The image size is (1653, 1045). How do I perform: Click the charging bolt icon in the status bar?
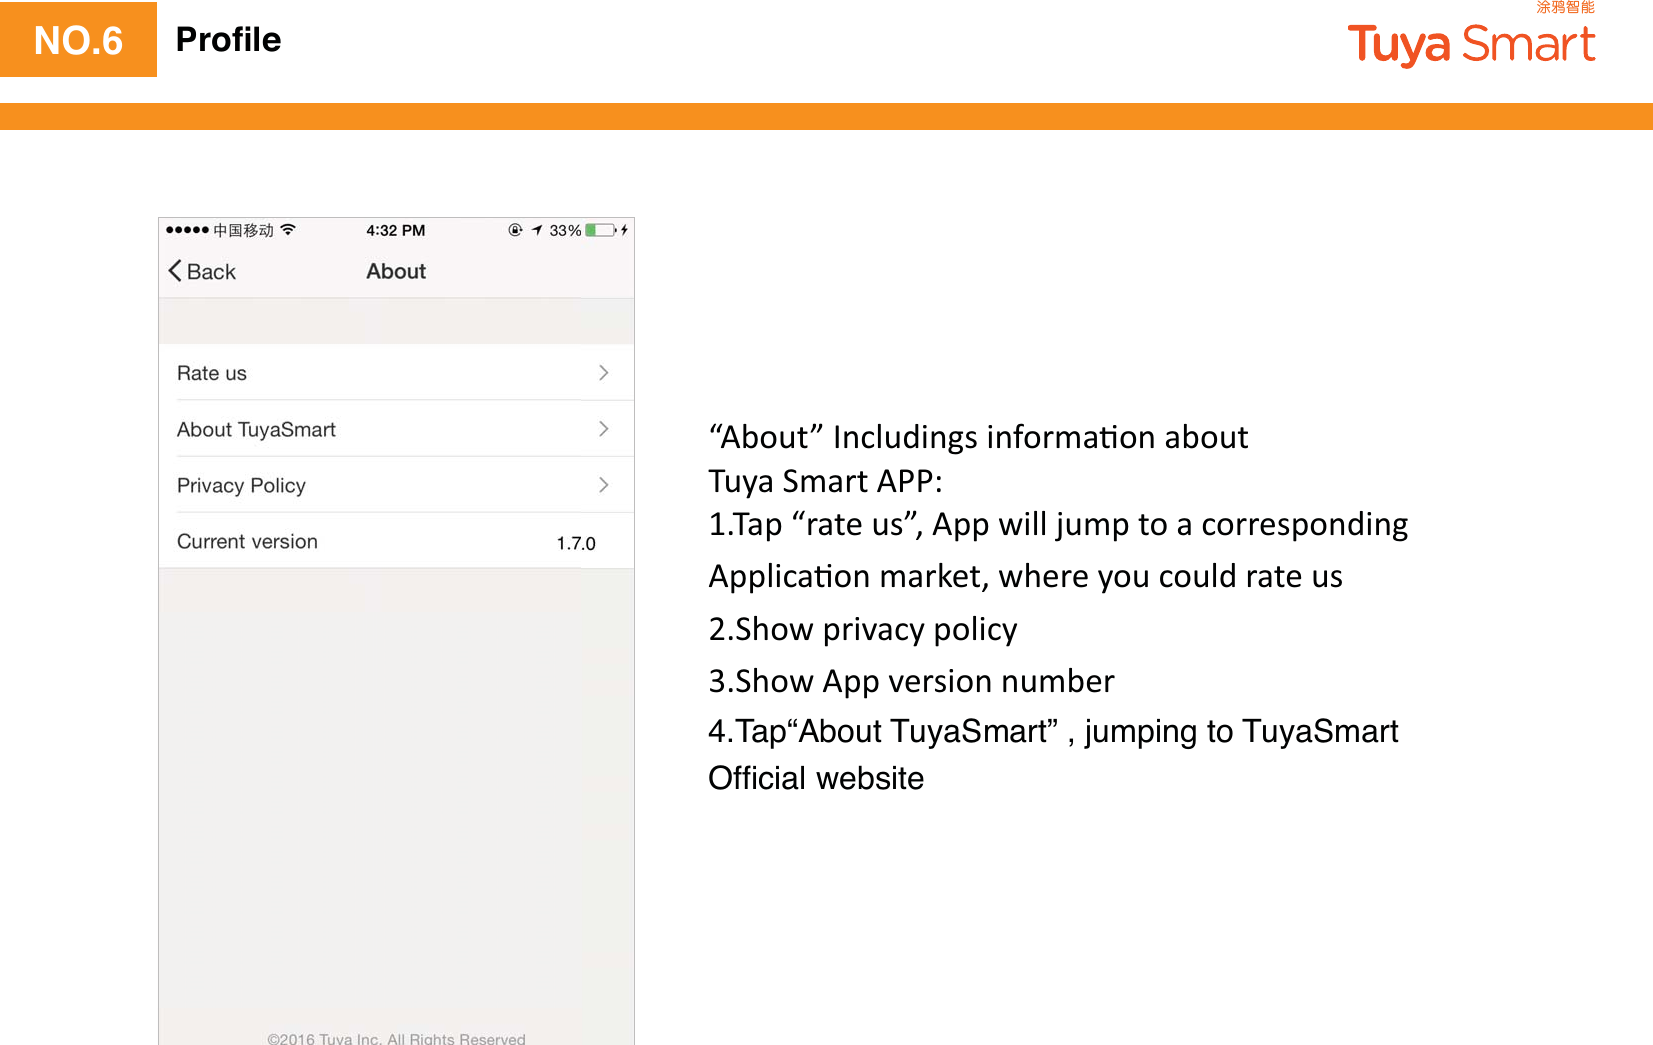(625, 230)
